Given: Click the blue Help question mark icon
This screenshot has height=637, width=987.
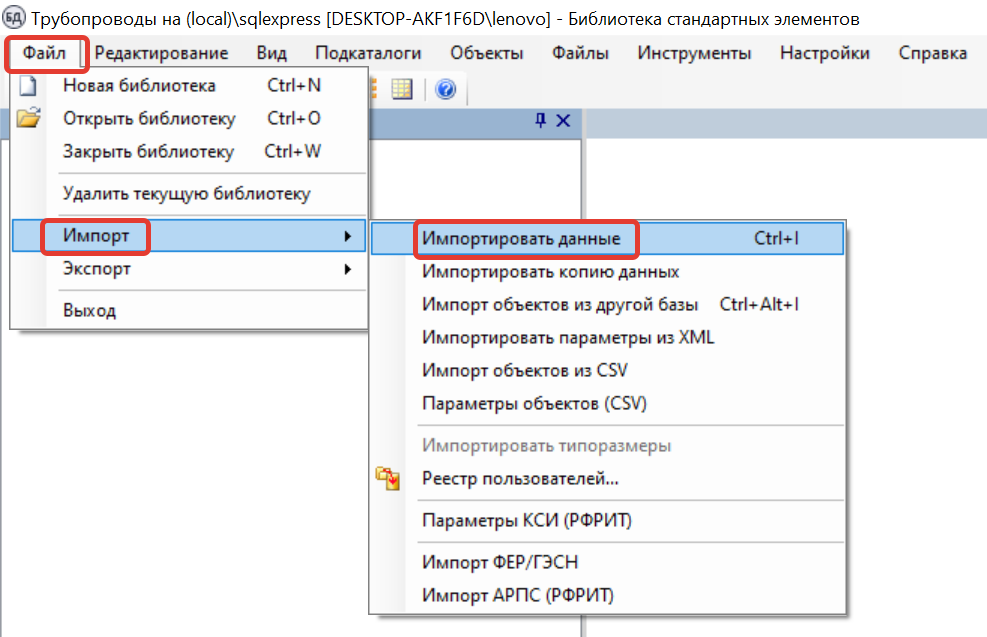Looking at the screenshot, I should coord(446,89).
